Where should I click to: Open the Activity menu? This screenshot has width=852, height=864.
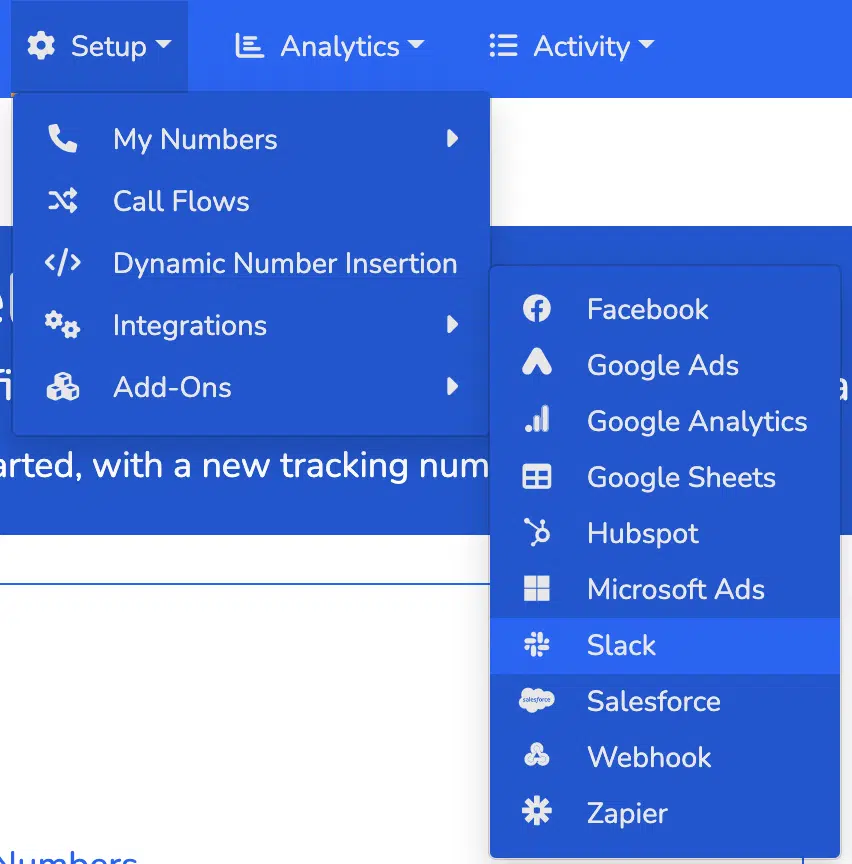tap(572, 46)
